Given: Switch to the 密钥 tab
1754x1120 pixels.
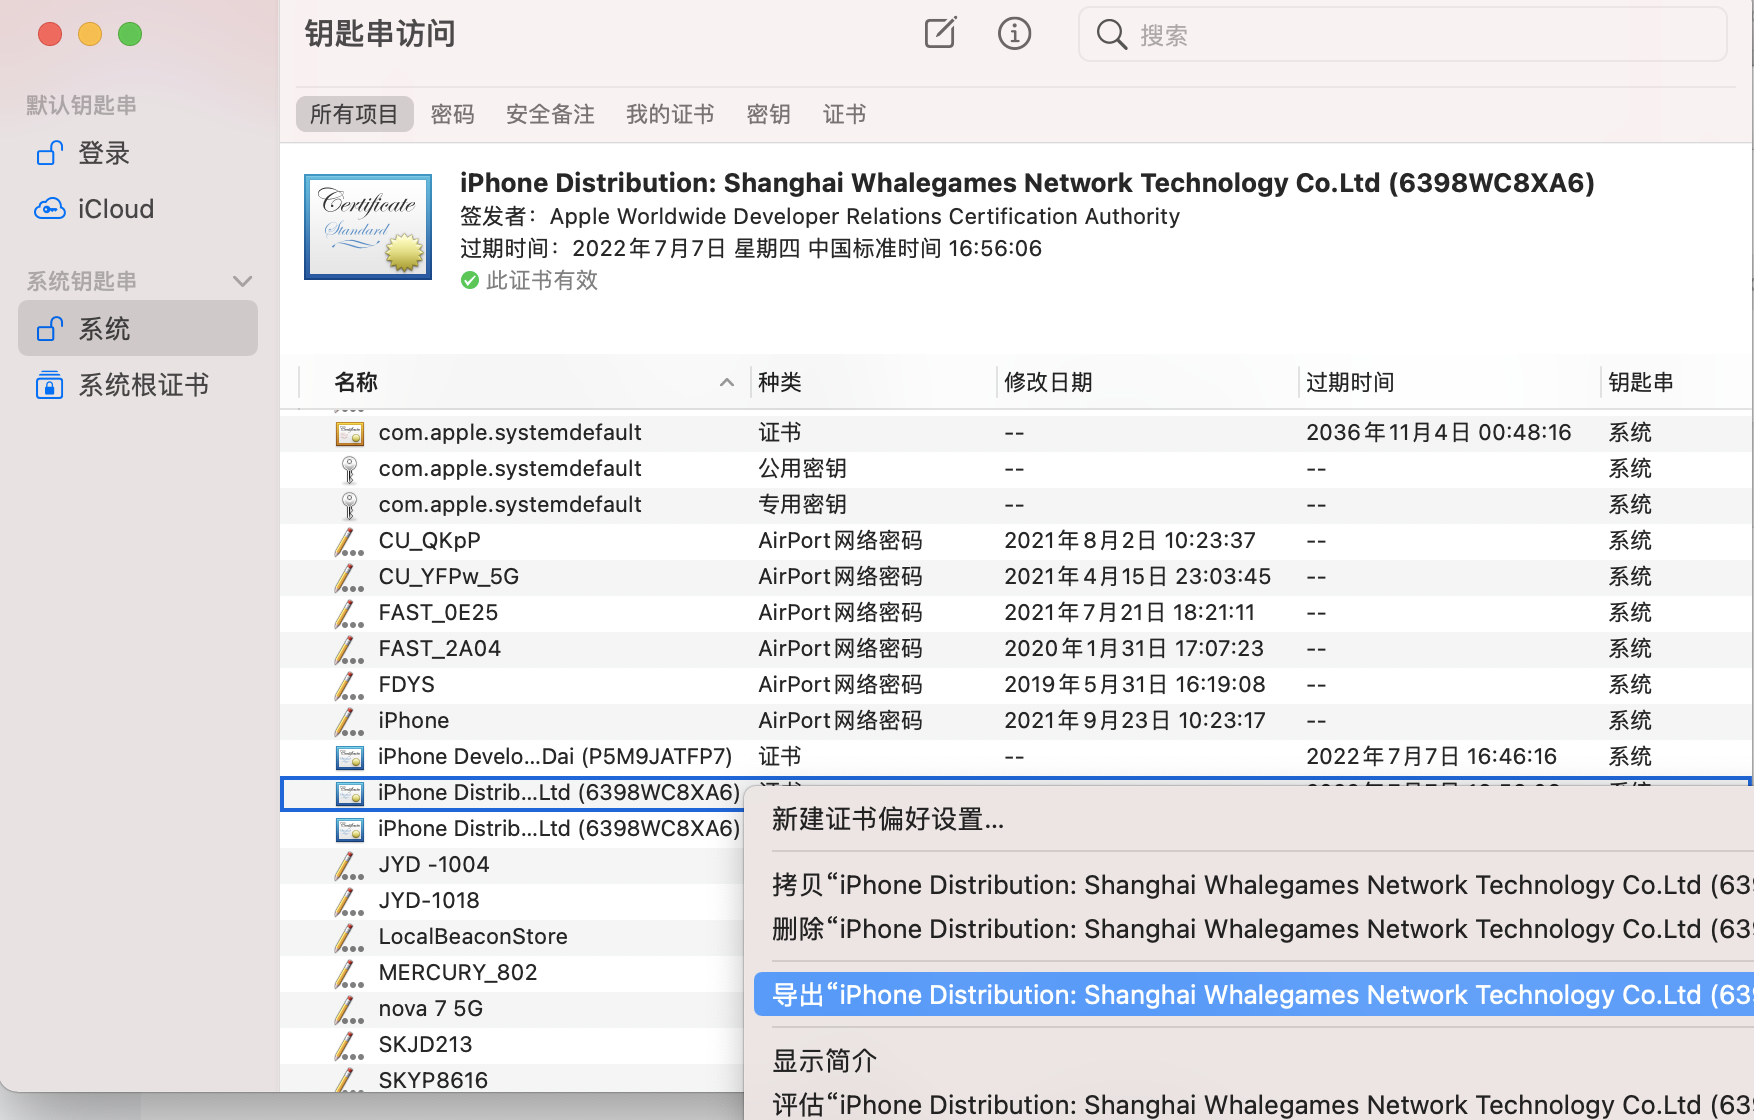Looking at the screenshot, I should coord(768,114).
